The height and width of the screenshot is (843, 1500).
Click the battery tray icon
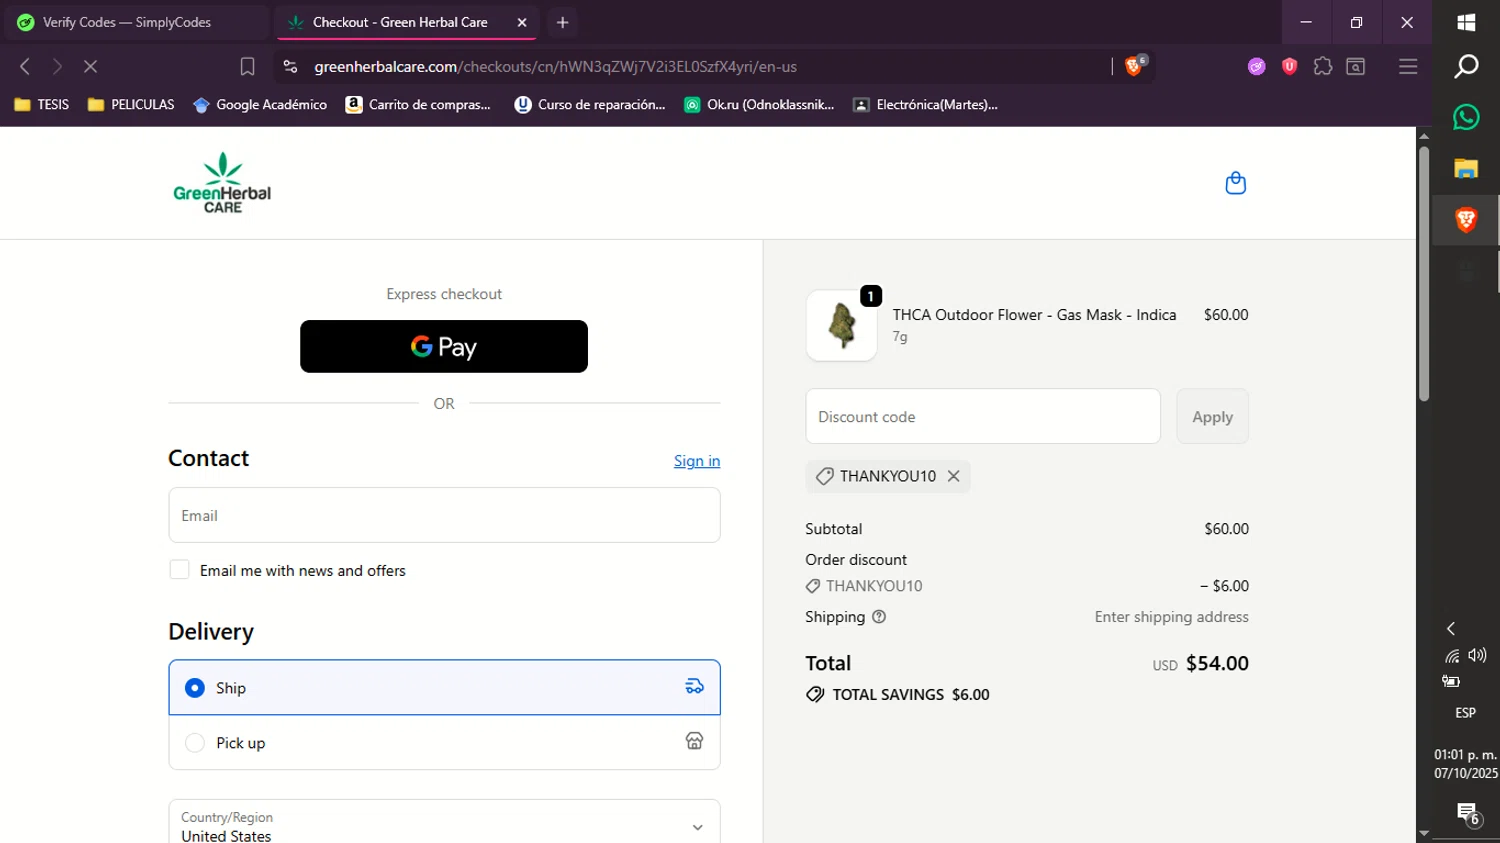1451,681
